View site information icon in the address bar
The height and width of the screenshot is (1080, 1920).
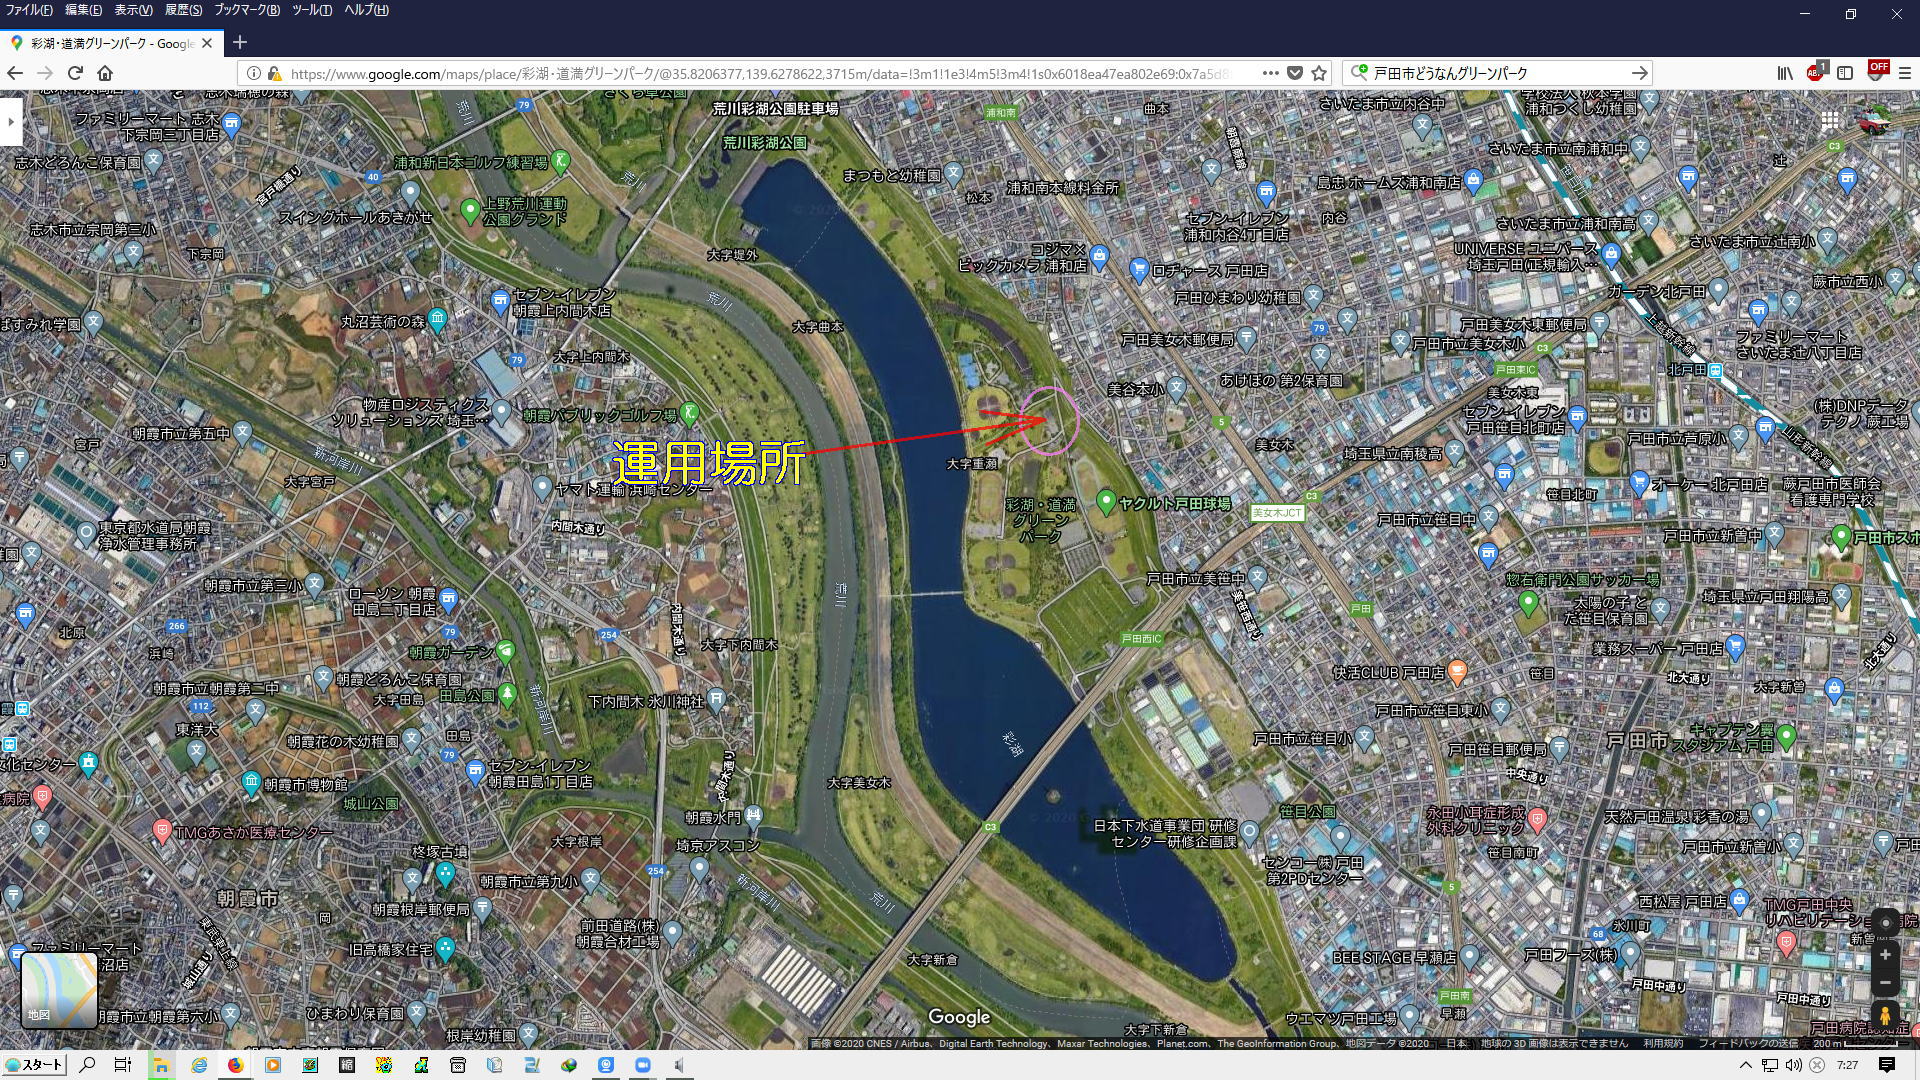pyautogui.click(x=253, y=73)
